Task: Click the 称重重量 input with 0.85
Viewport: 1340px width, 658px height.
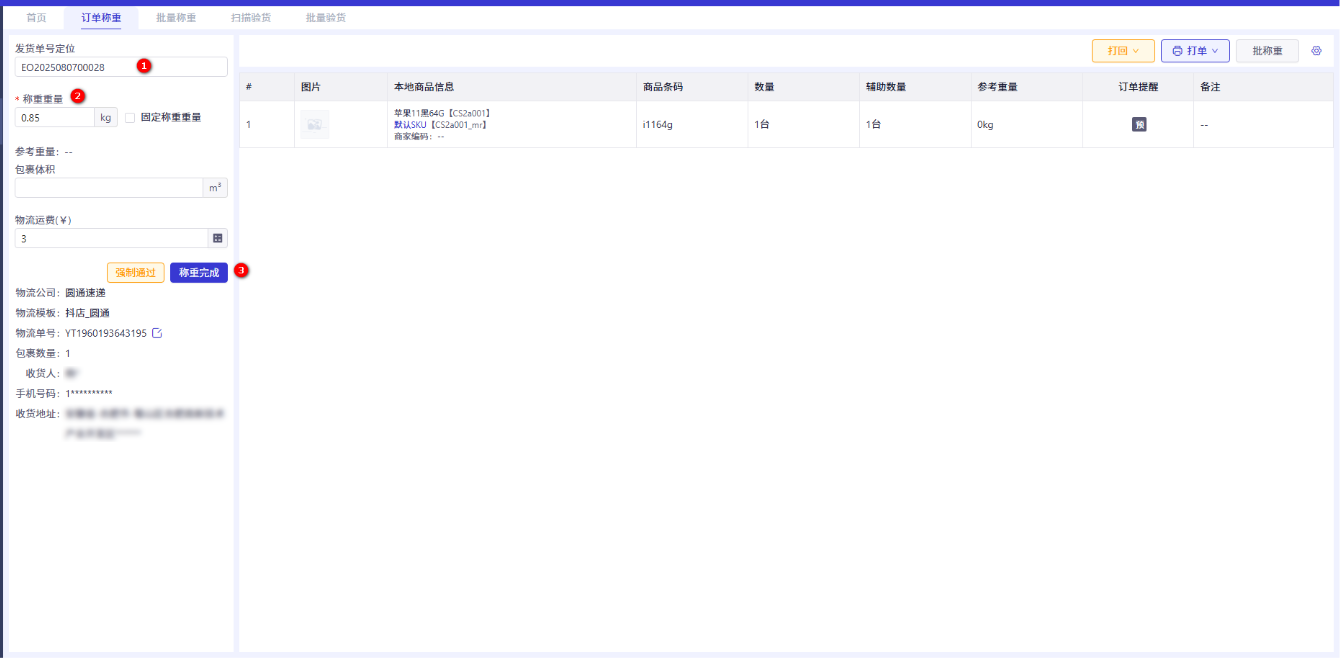Action: [x=55, y=118]
